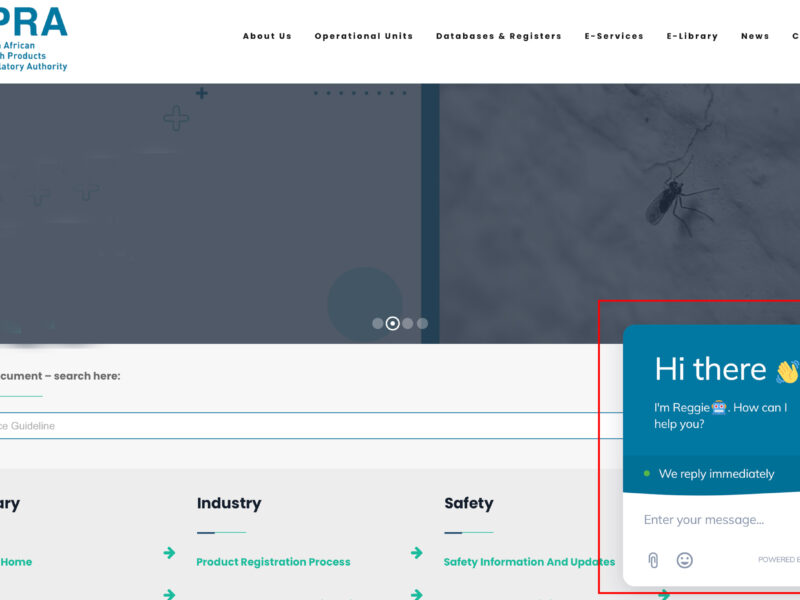Click the paperclip attachment icon in chat

coord(653,560)
